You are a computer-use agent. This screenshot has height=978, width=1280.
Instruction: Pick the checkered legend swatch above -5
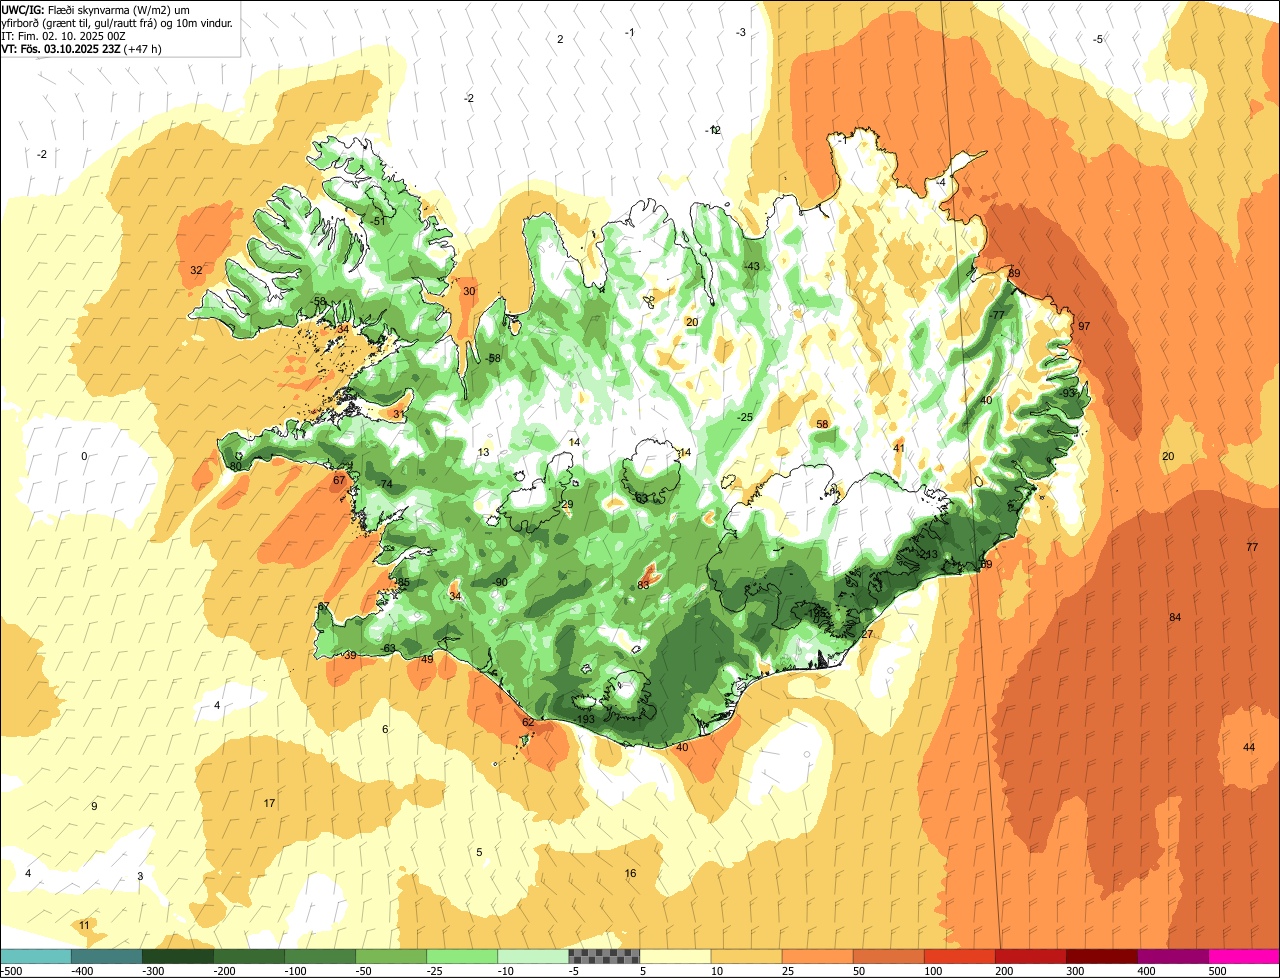tap(604, 956)
